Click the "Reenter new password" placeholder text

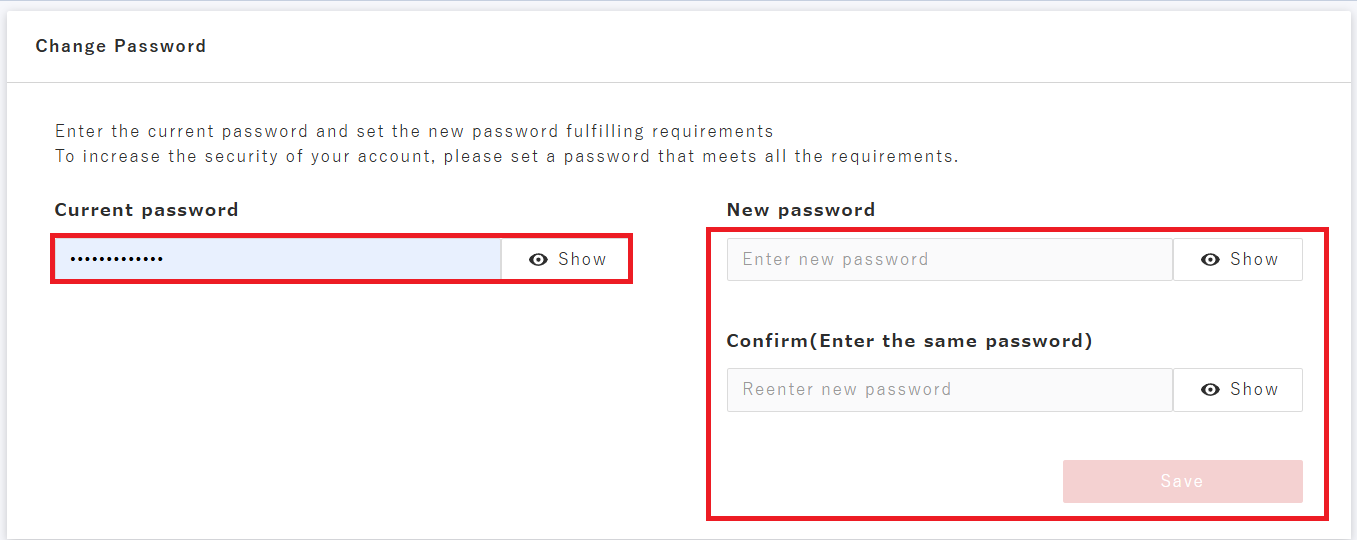click(x=846, y=390)
